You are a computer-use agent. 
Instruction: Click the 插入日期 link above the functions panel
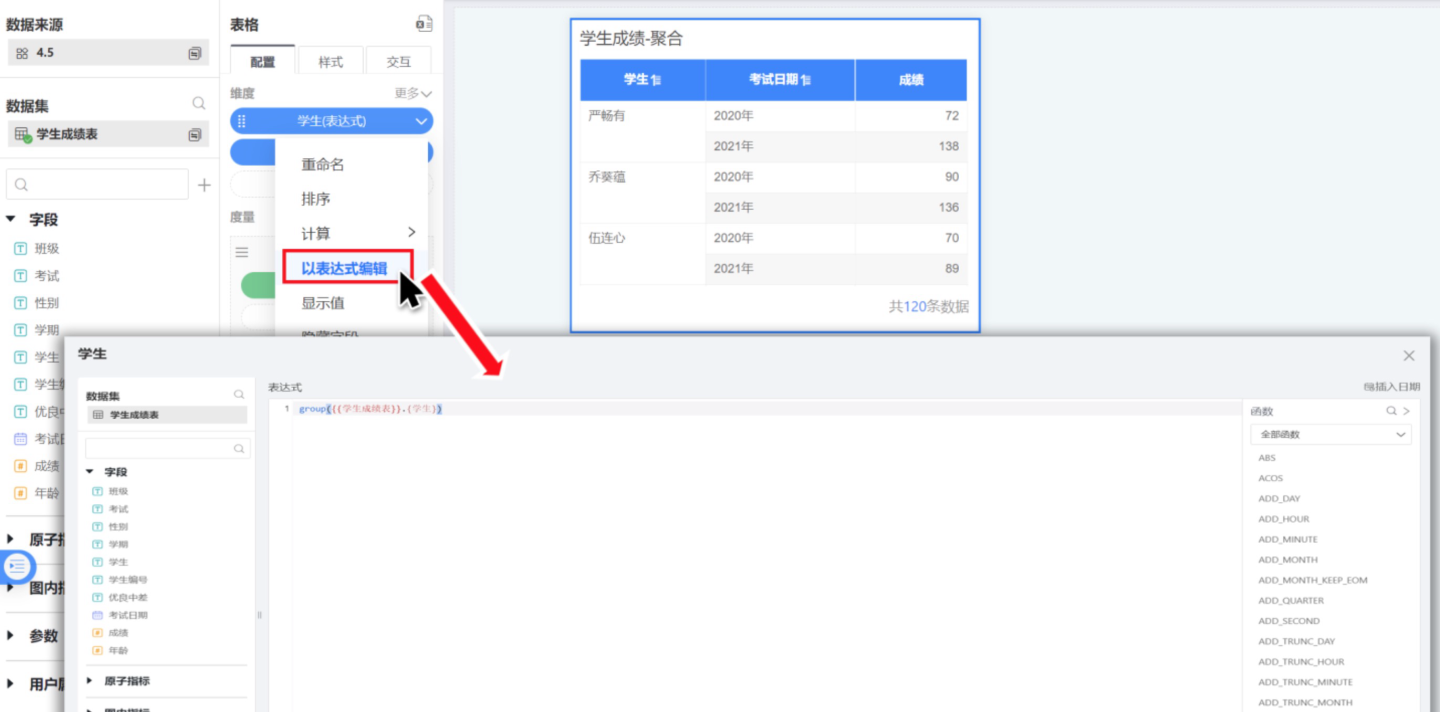[x=1391, y=386]
